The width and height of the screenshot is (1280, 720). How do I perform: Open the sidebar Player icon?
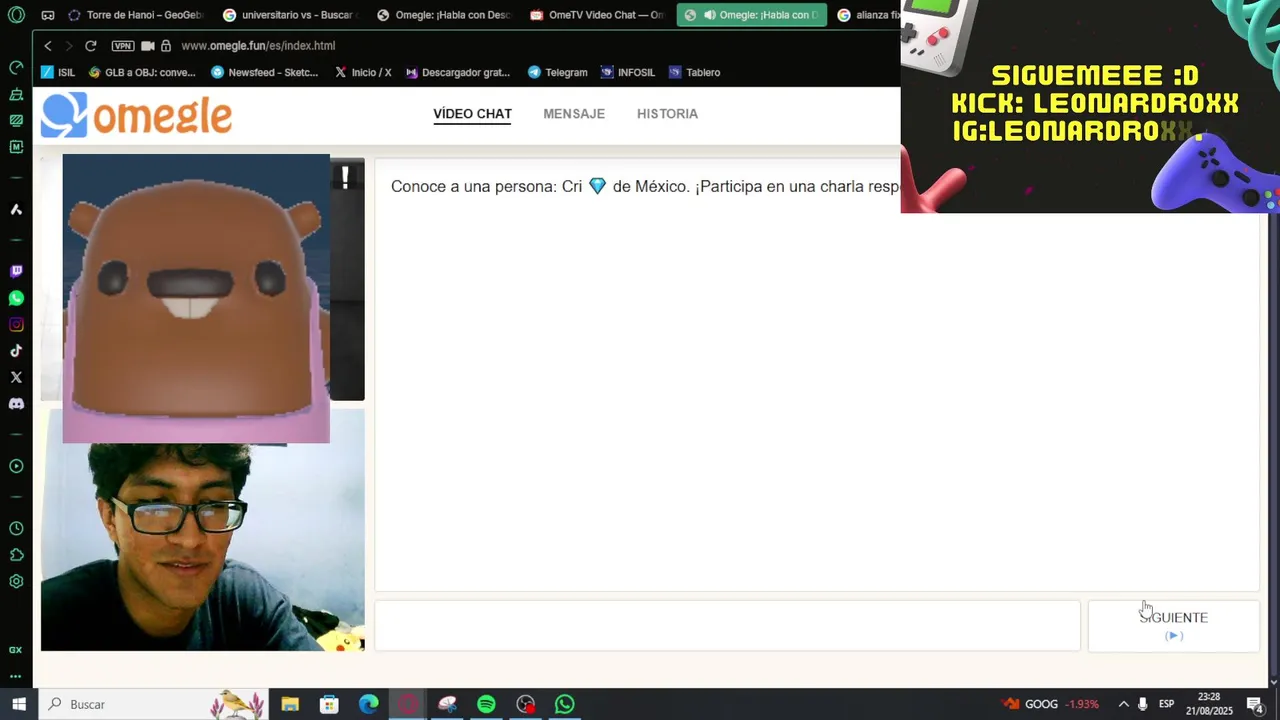[16, 466]
